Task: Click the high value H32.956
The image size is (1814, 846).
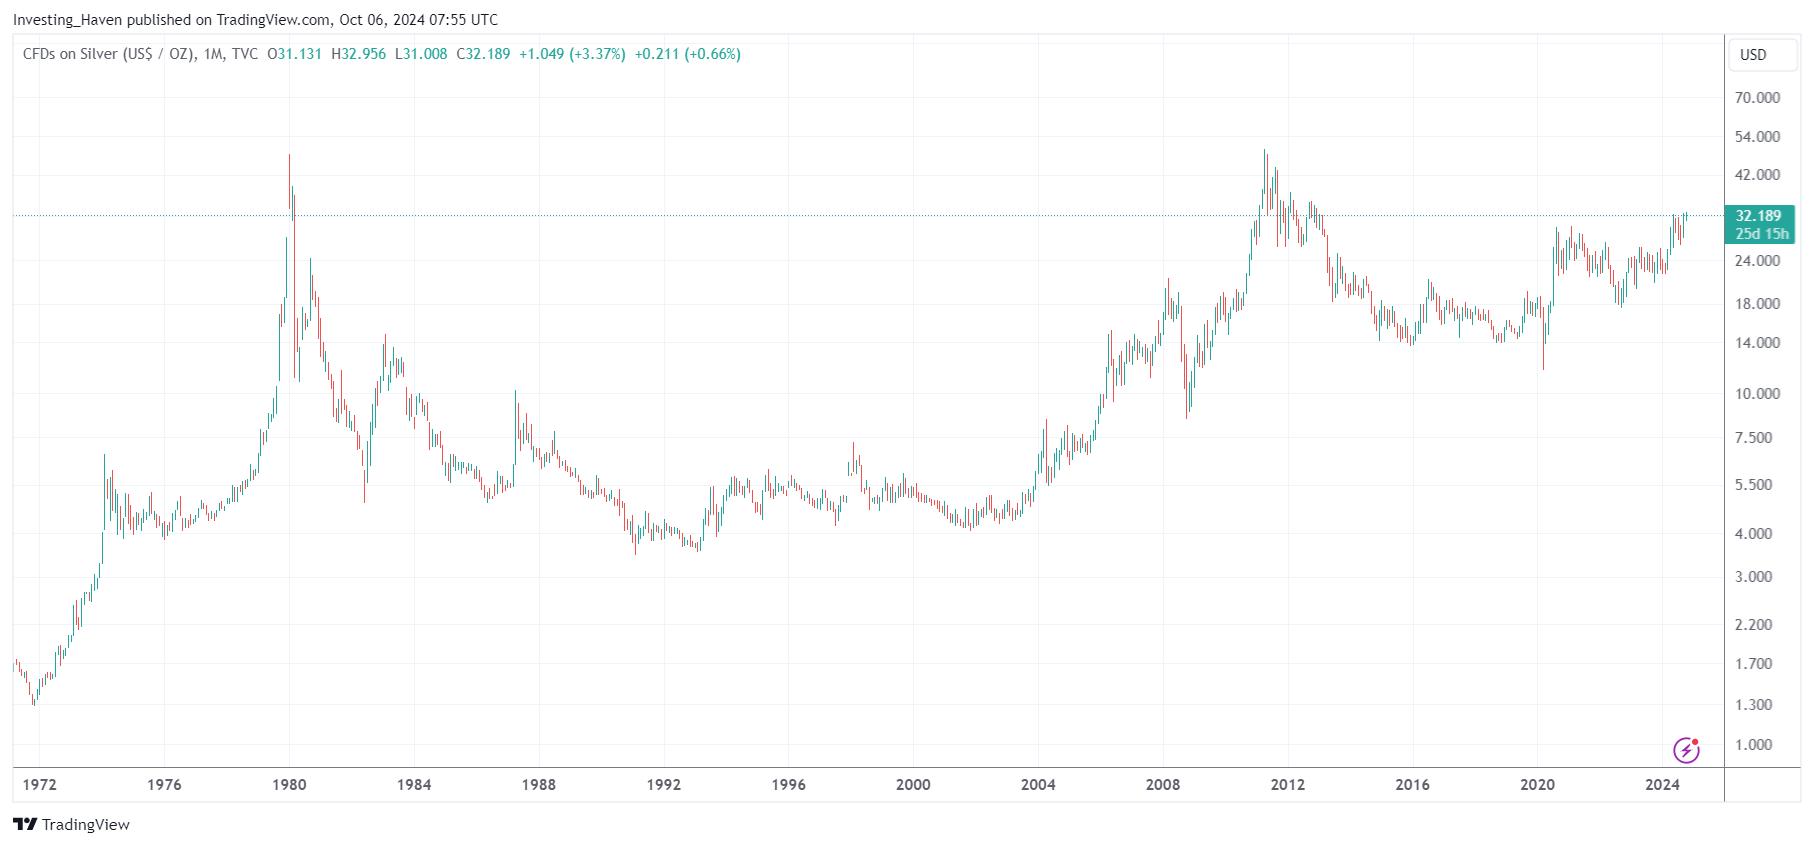Action: [x=359, y=54]
